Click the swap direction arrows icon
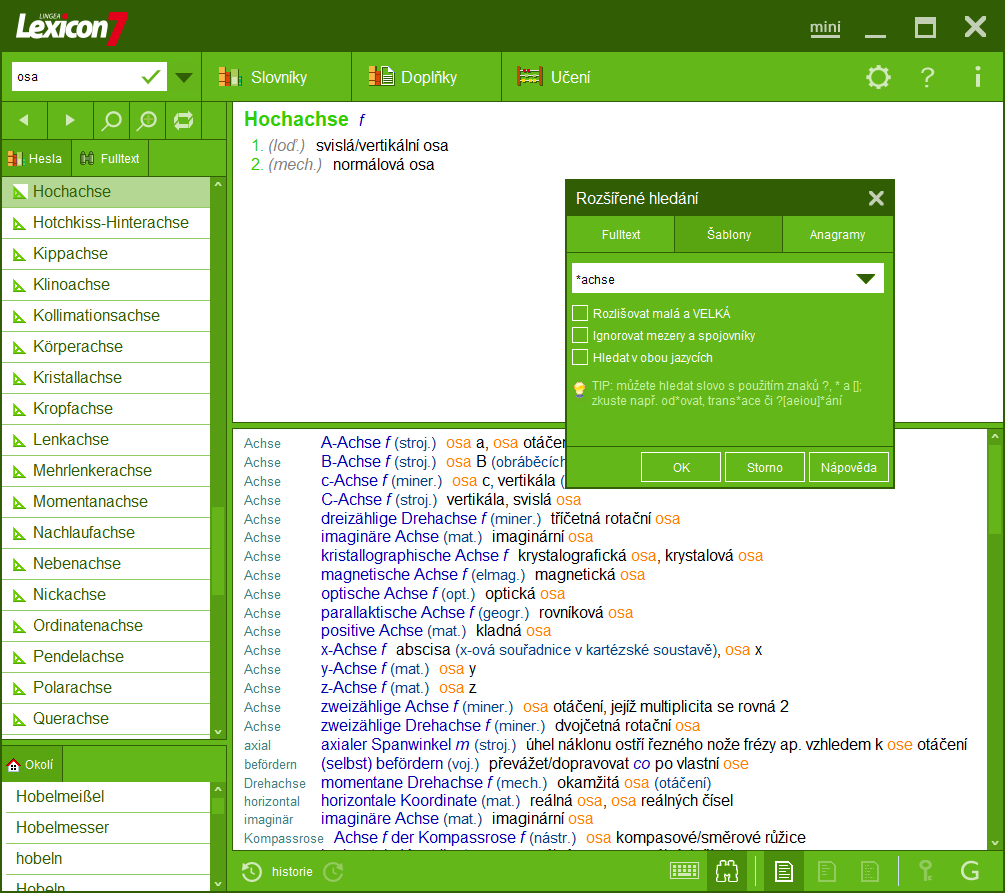This screenshot has width=1005, height=893. pyautogui.click(x=183, y=120)
